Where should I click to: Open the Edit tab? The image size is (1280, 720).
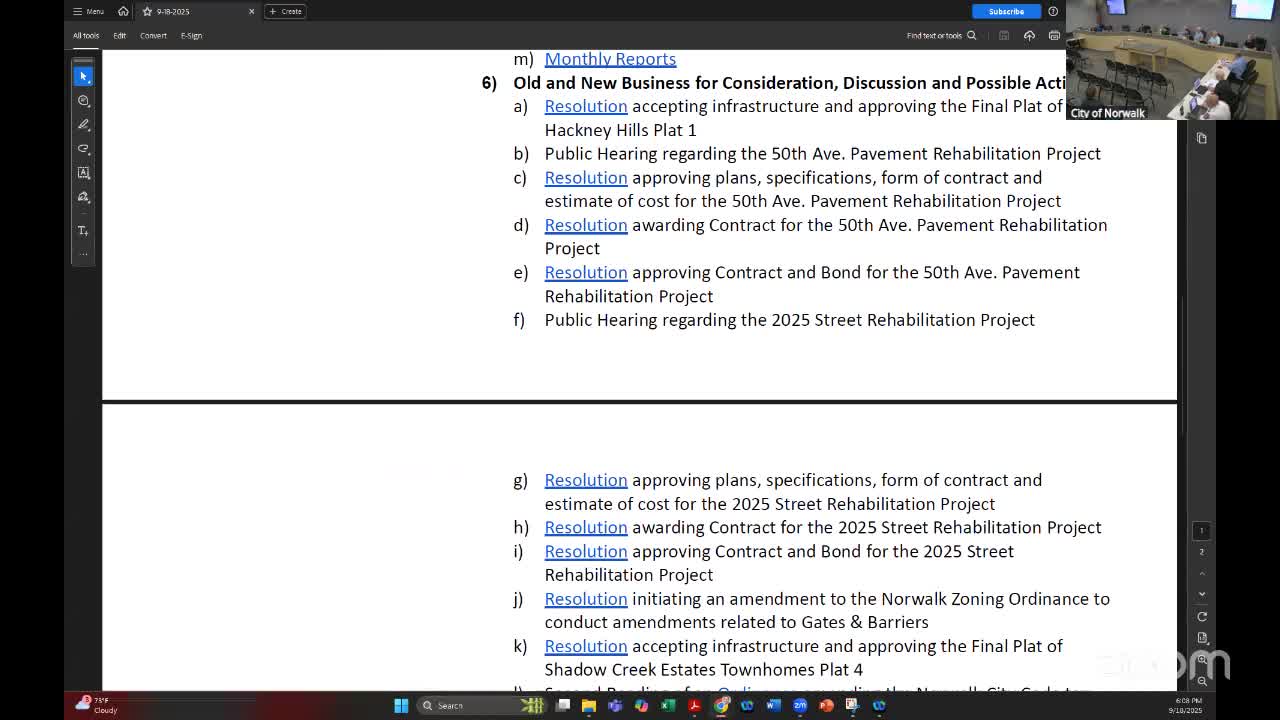pyautogui.click(x=119, y=36)
